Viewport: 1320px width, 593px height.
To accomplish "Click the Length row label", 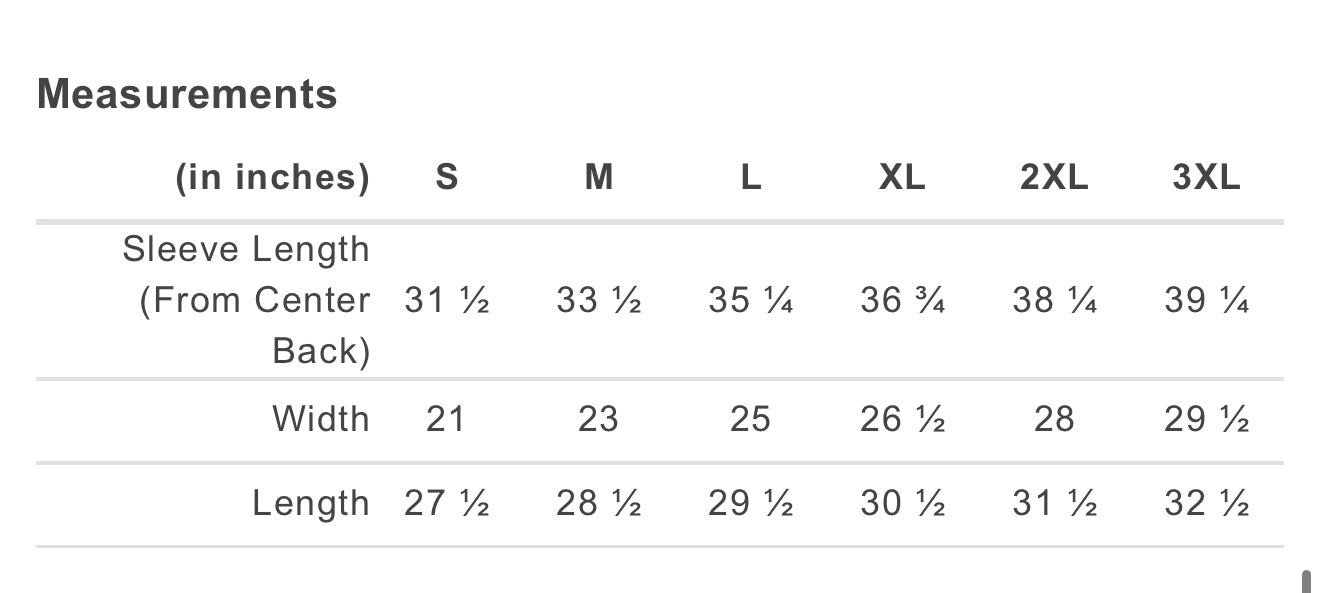I will tap(311, 503).
